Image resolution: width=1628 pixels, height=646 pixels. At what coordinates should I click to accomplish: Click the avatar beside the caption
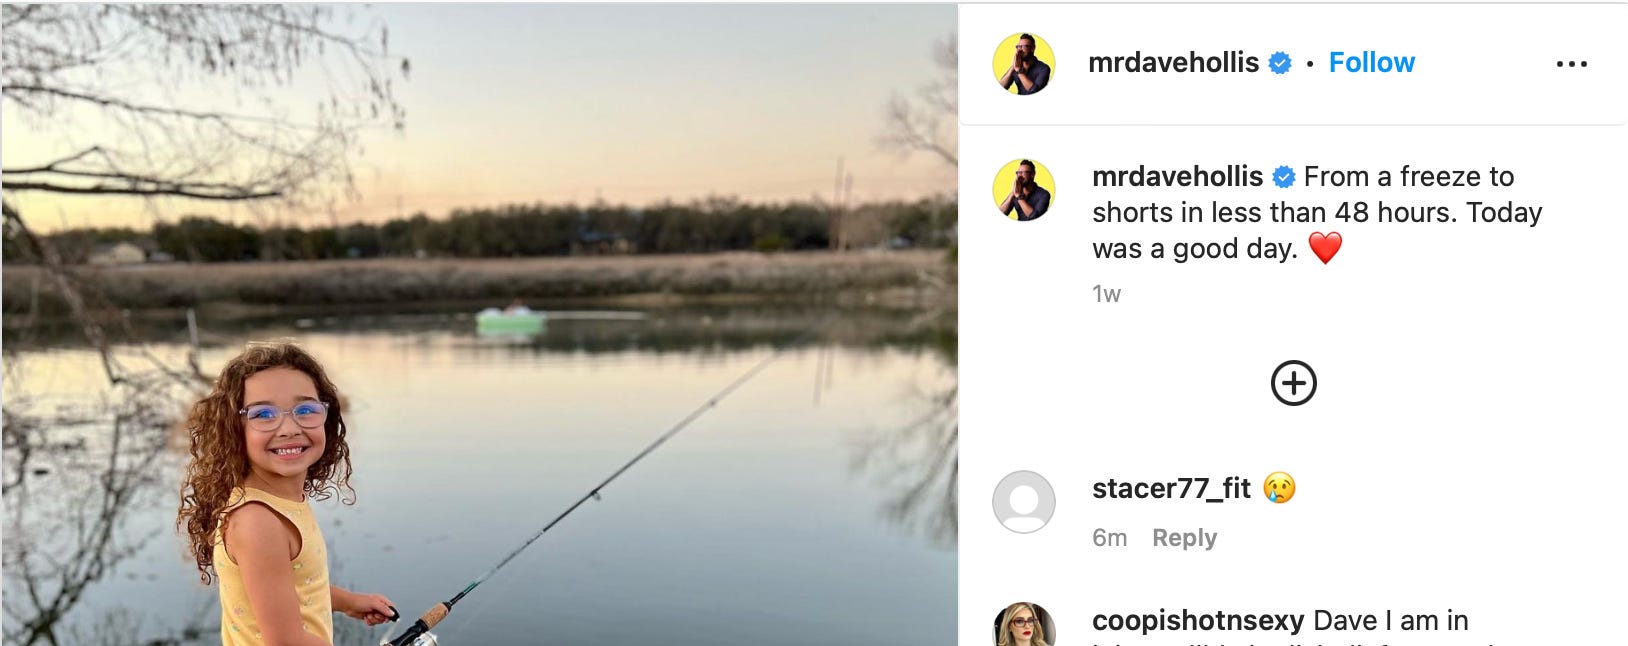point(1023,190)
